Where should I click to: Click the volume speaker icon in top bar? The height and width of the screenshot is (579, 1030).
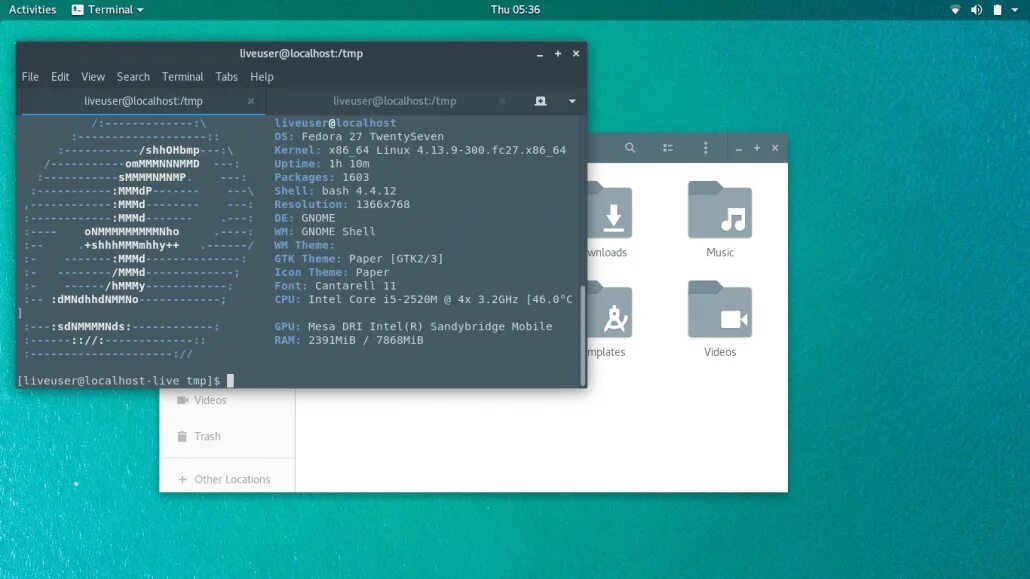(976, 10)
